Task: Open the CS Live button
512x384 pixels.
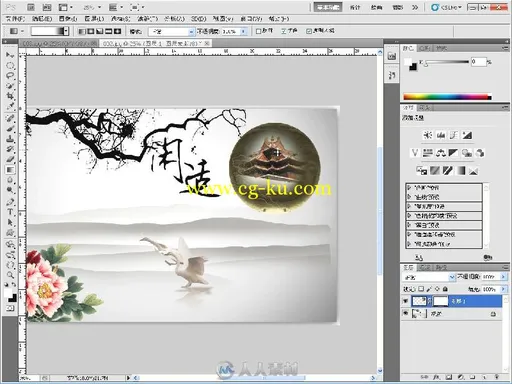Action: [446, 7]
